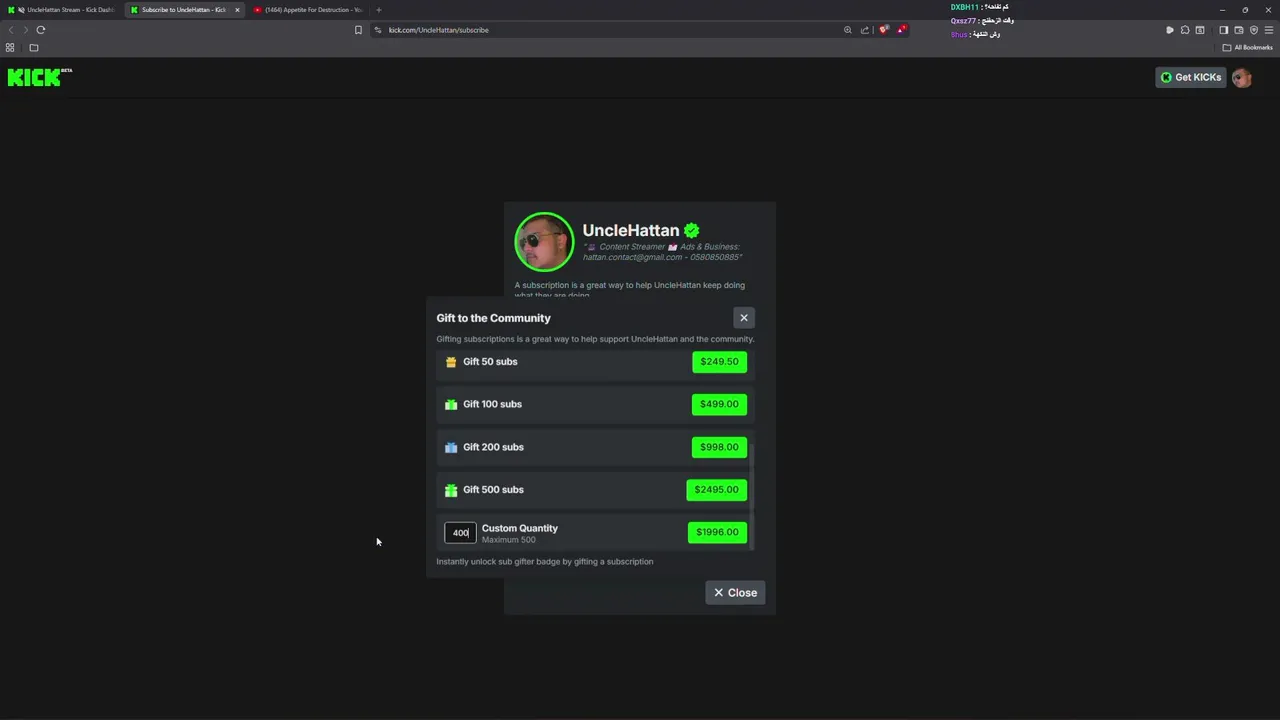Open the Brave Wallet icon

pyautogui.click(x=1239, y=30)
